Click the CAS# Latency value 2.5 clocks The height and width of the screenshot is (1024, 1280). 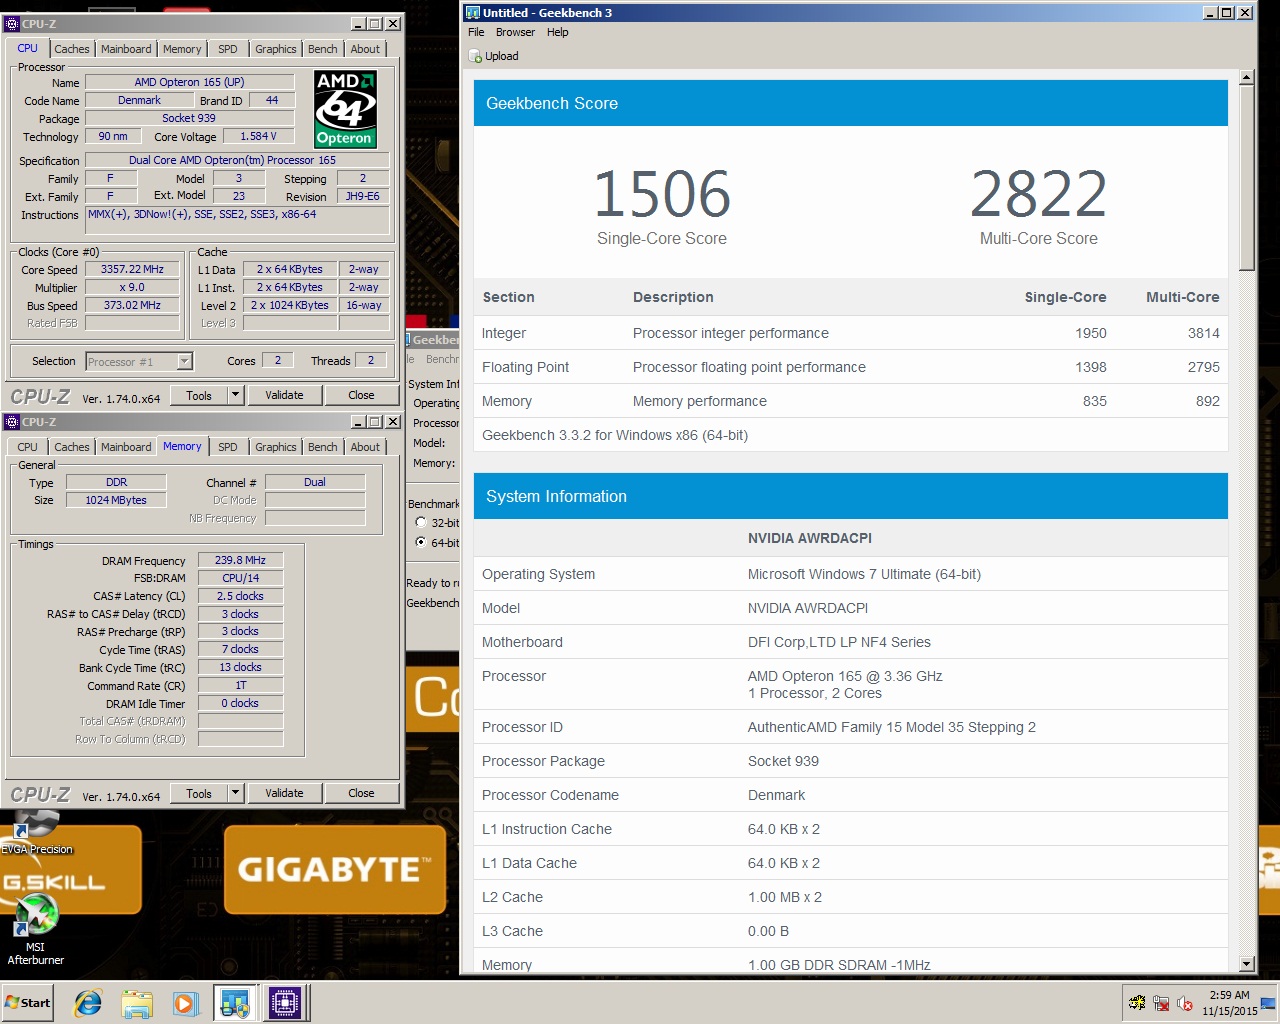click(240, 596)
